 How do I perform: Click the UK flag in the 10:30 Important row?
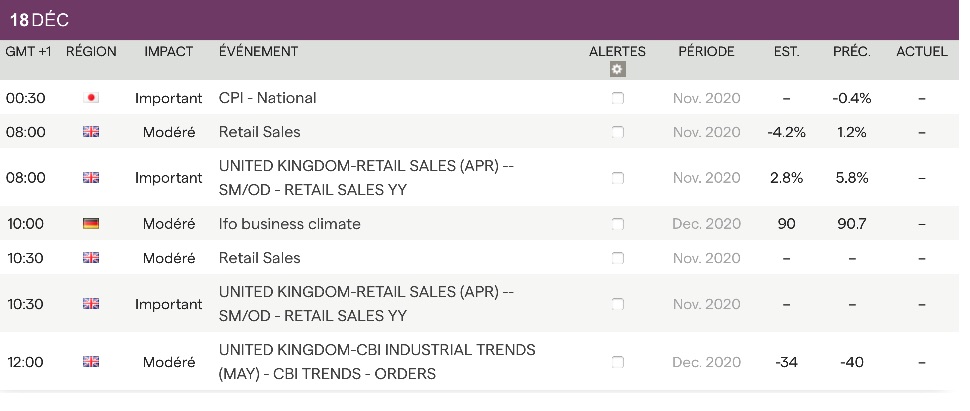pyautogui.click(x=91, y=304)
